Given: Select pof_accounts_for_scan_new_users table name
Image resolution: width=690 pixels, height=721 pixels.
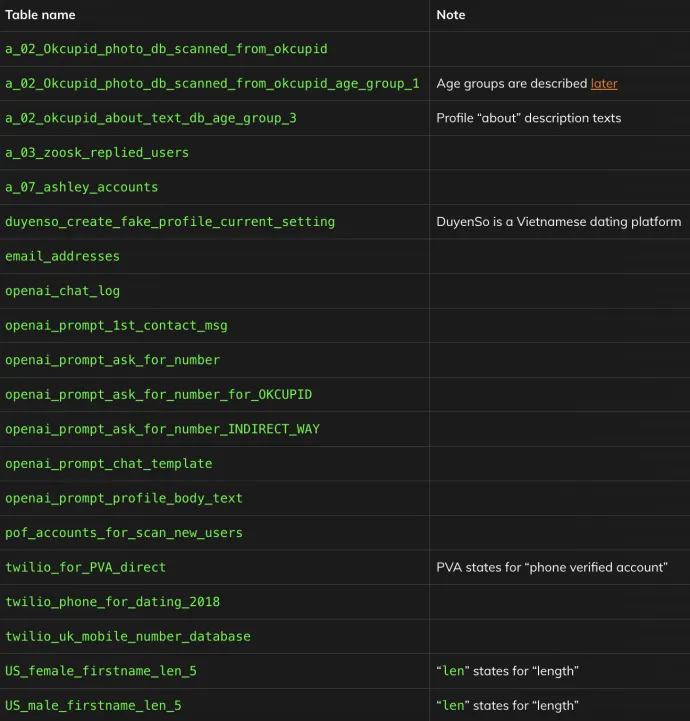Looking at the screenshot, I should [x=124, y=533].
